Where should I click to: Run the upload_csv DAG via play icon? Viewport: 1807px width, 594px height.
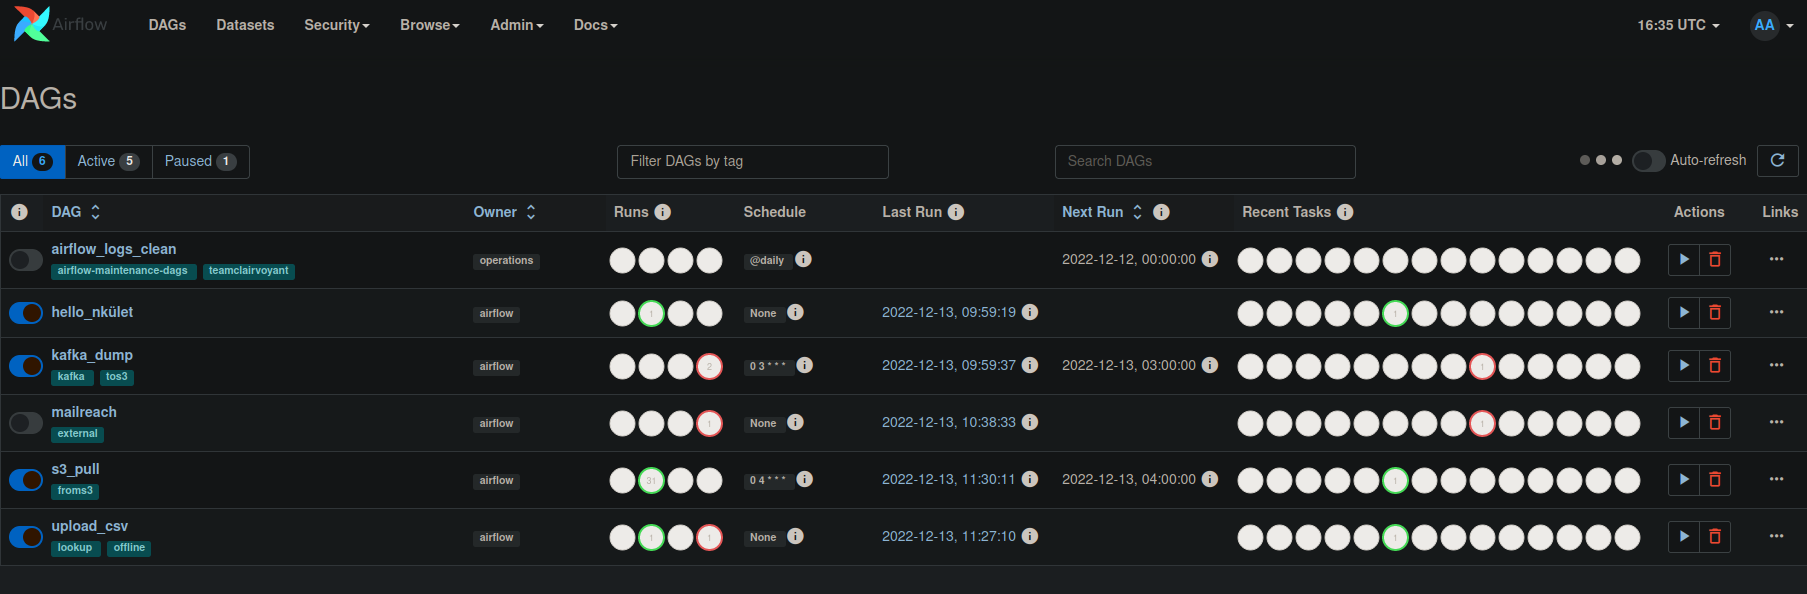[x=1684, y=537]
